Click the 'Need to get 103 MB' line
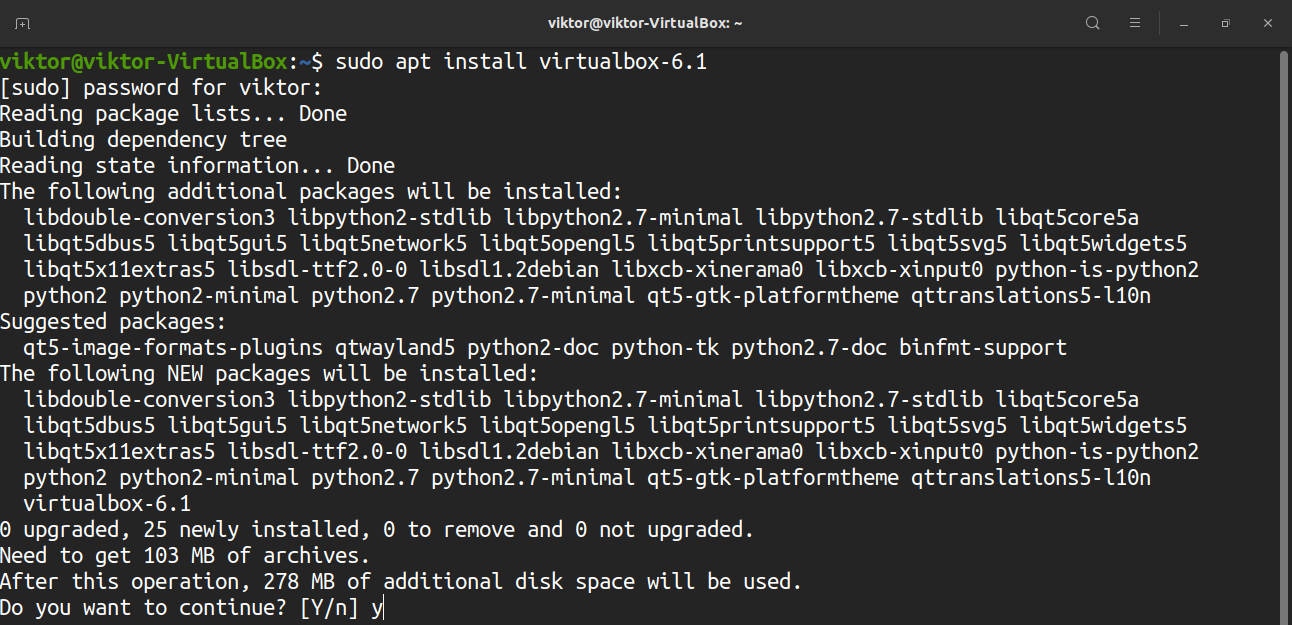The image size is (1292, 625). (185, 556)
